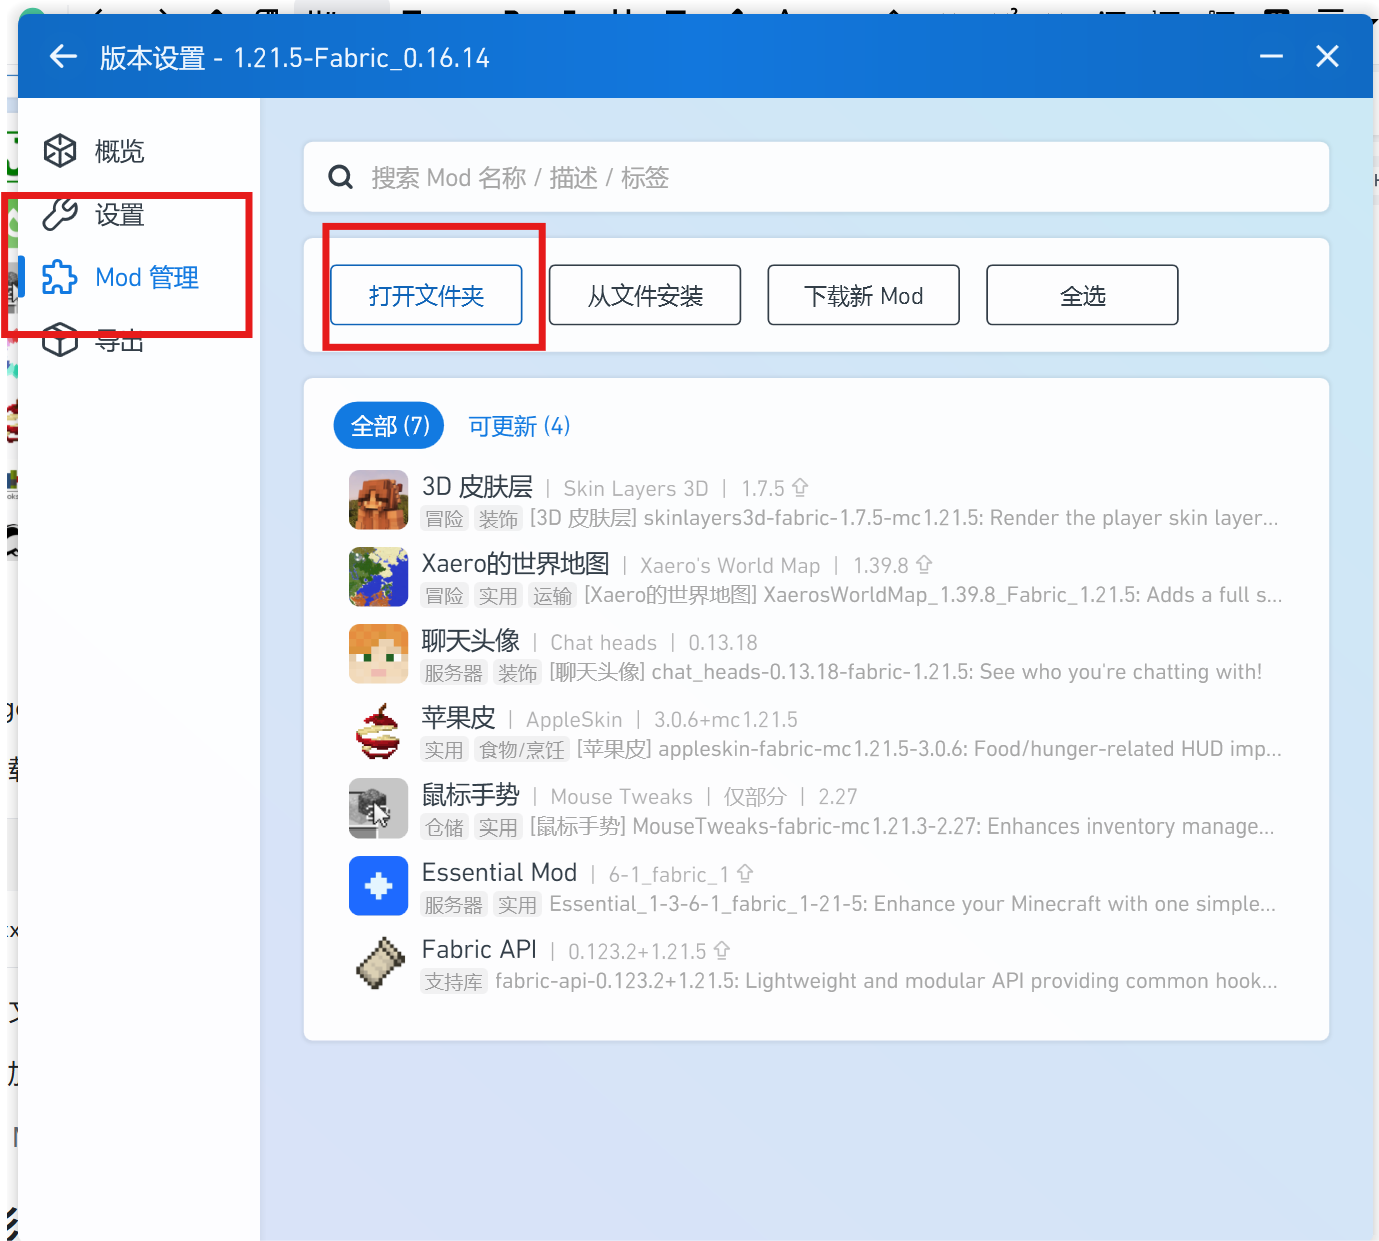Click update arrow beside Essential 6-1_fabric_1

(x=745, y=873)
